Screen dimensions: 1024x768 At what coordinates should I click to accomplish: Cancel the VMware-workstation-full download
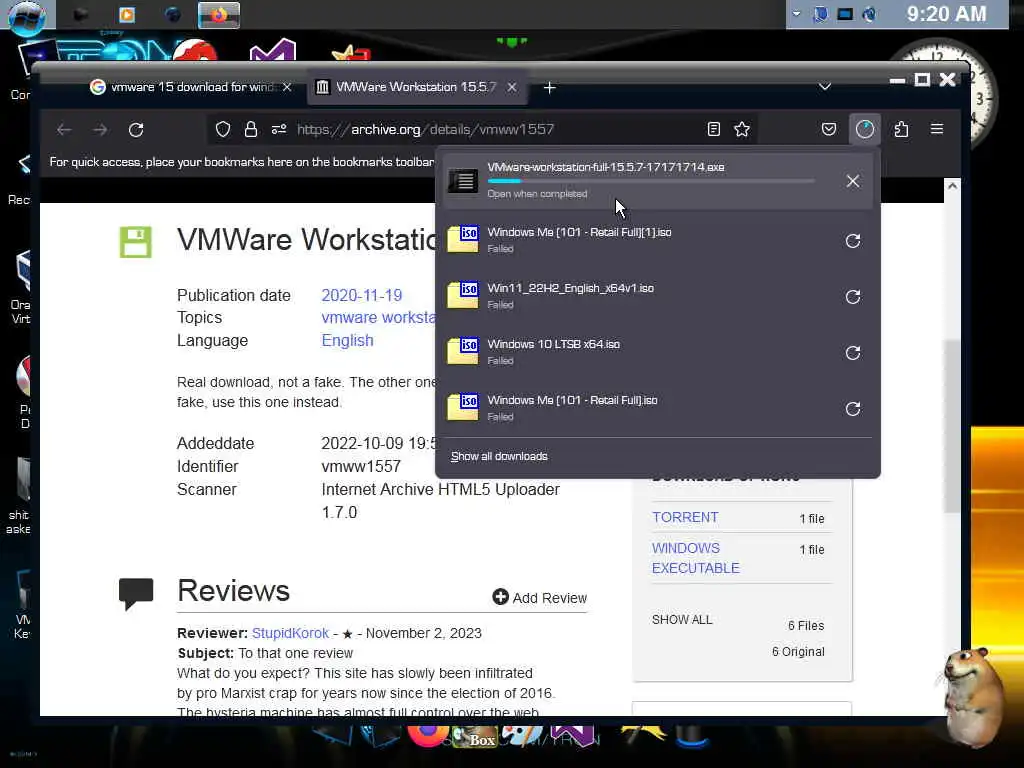coord(853,182)
